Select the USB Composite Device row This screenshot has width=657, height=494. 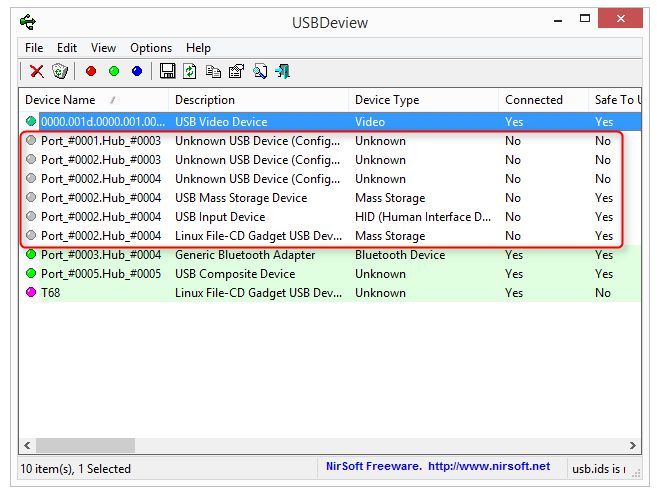(330, 274)
